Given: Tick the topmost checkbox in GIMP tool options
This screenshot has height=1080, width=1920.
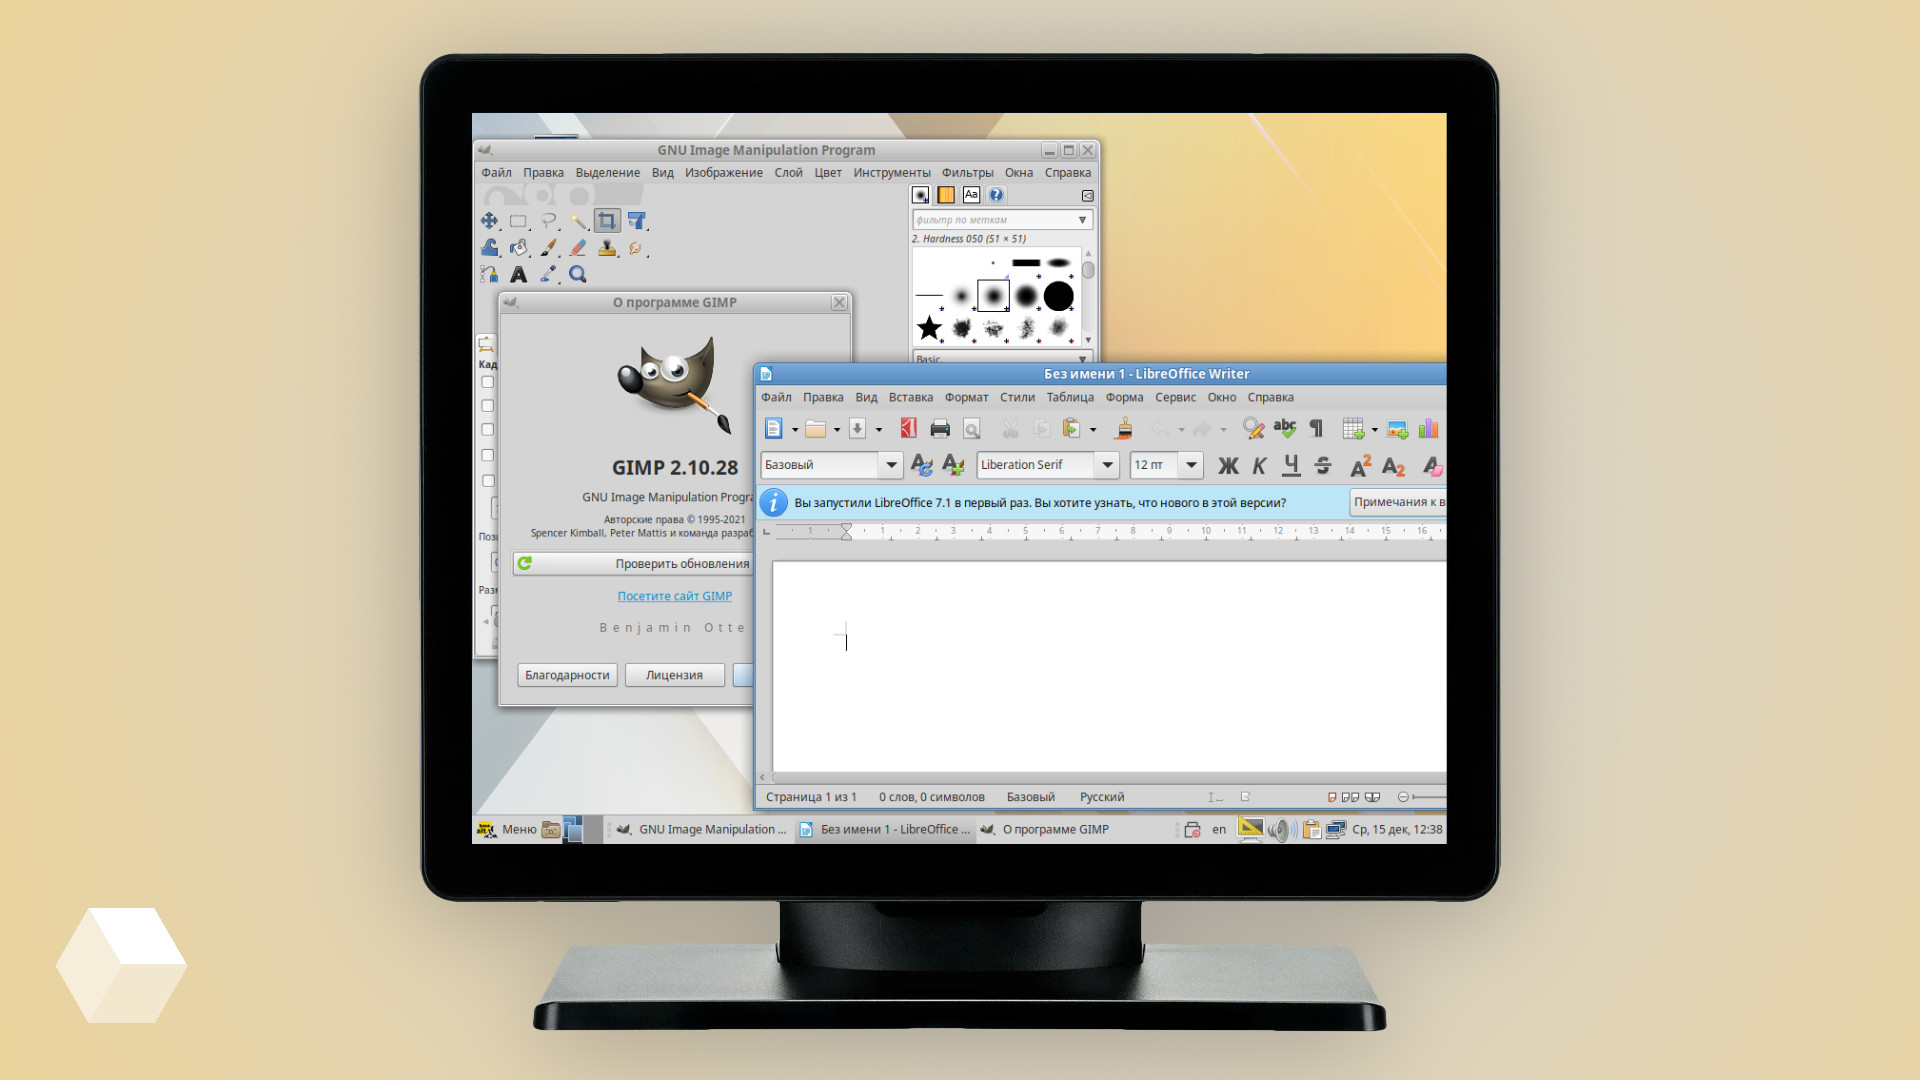Looking at the screenshot, I should 488,382.
